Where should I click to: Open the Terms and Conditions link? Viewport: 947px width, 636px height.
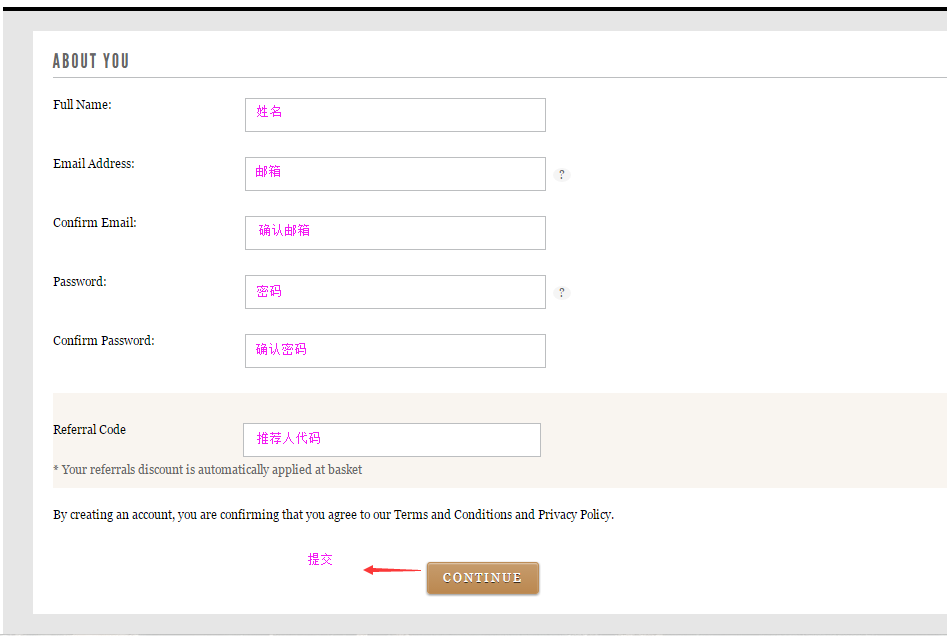[453, 515]
